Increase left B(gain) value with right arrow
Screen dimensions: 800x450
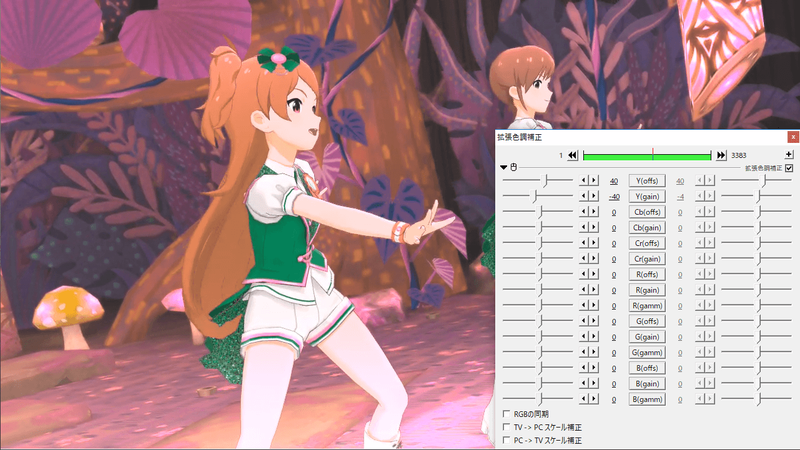click(593, 383)
